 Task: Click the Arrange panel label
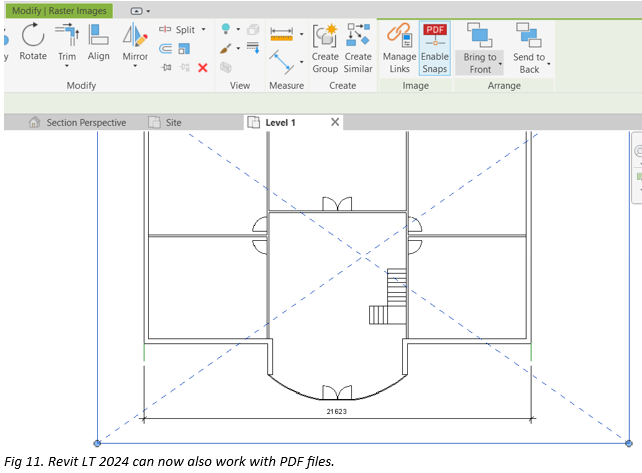click(x=504, y=86)
